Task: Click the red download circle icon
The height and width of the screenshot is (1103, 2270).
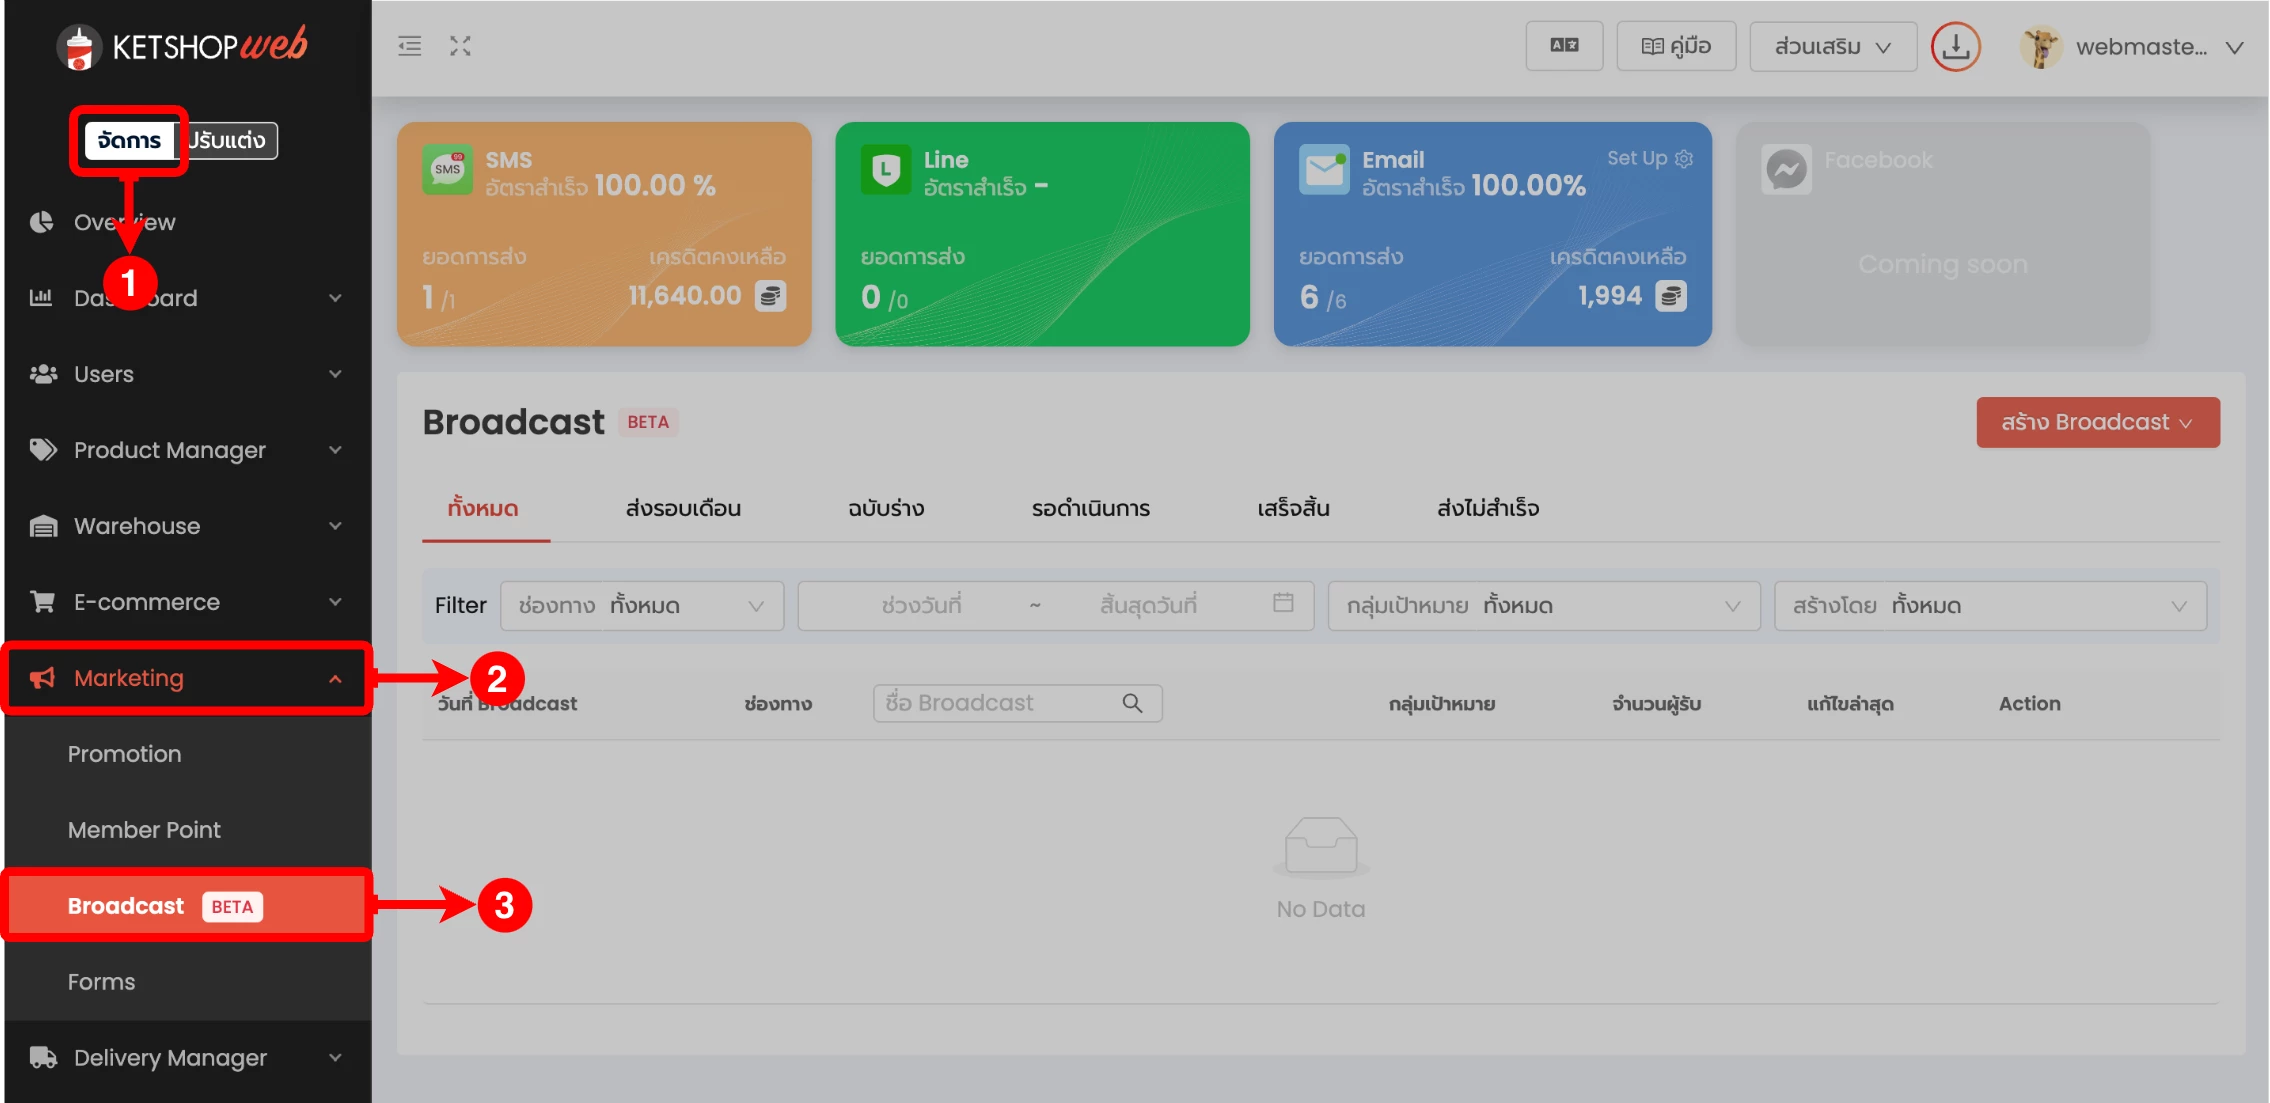Action: [x=1955, y=47]
